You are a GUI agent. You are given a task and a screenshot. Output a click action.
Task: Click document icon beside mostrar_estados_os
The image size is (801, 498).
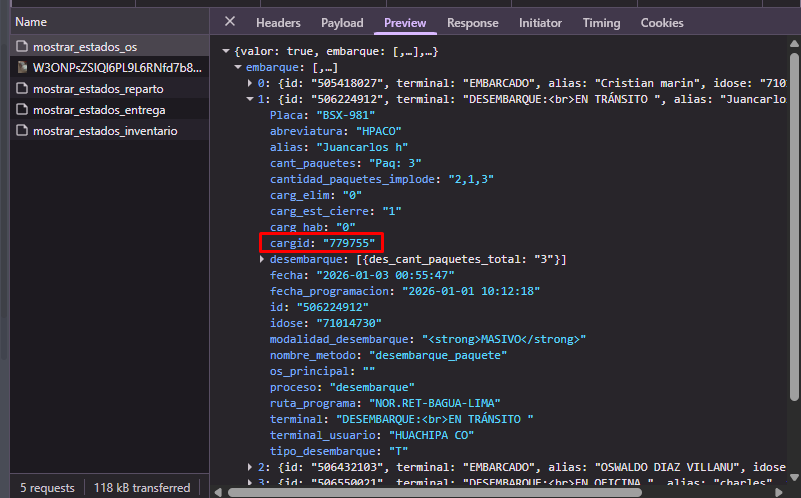tap(22, 47)
